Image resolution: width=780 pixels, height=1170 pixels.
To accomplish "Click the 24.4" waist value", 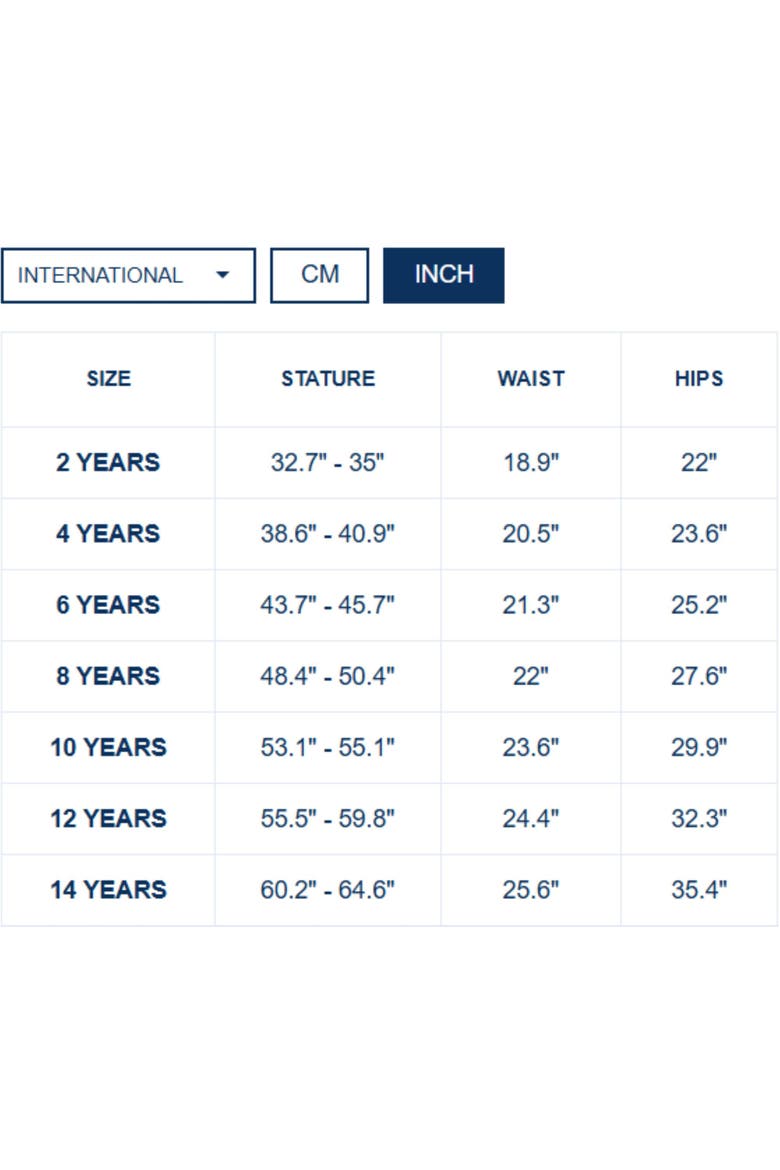I will point(531,819).
